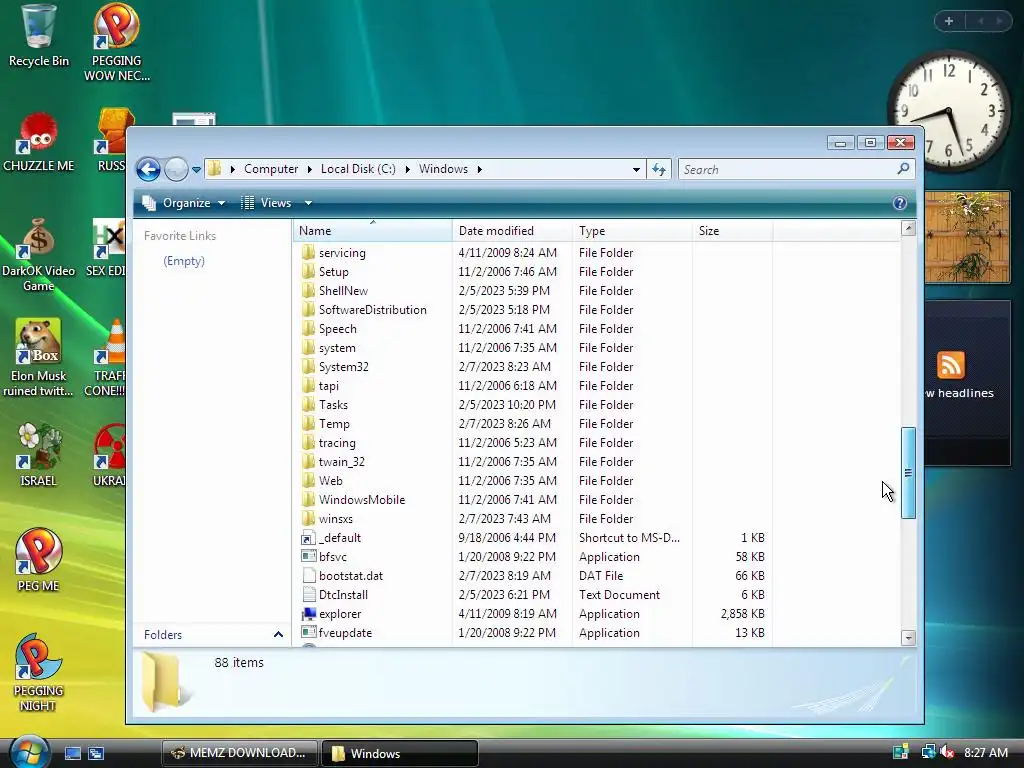This screenshot has height=768, width=1024.
Task: Select the DtcInstall text document
Action: tap(344, 595)
